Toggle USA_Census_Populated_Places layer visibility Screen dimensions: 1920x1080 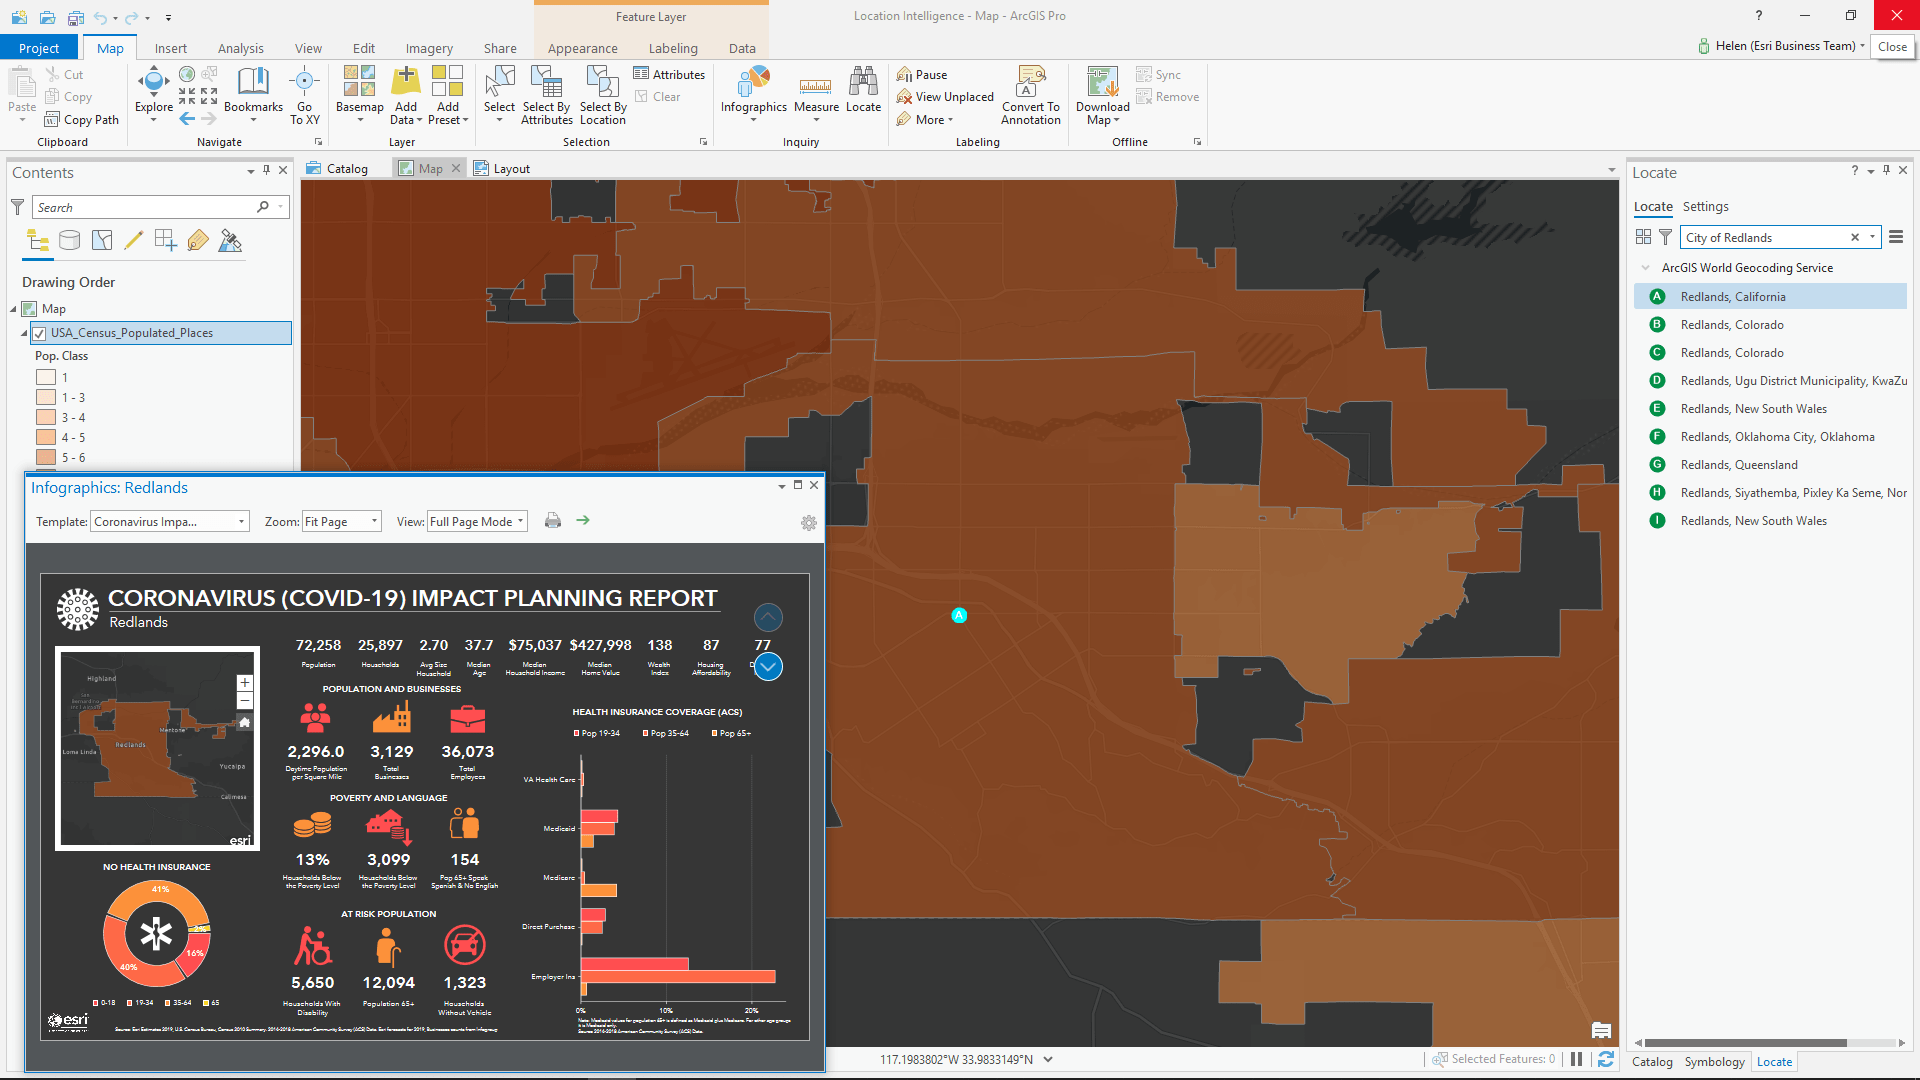(39, 333)
